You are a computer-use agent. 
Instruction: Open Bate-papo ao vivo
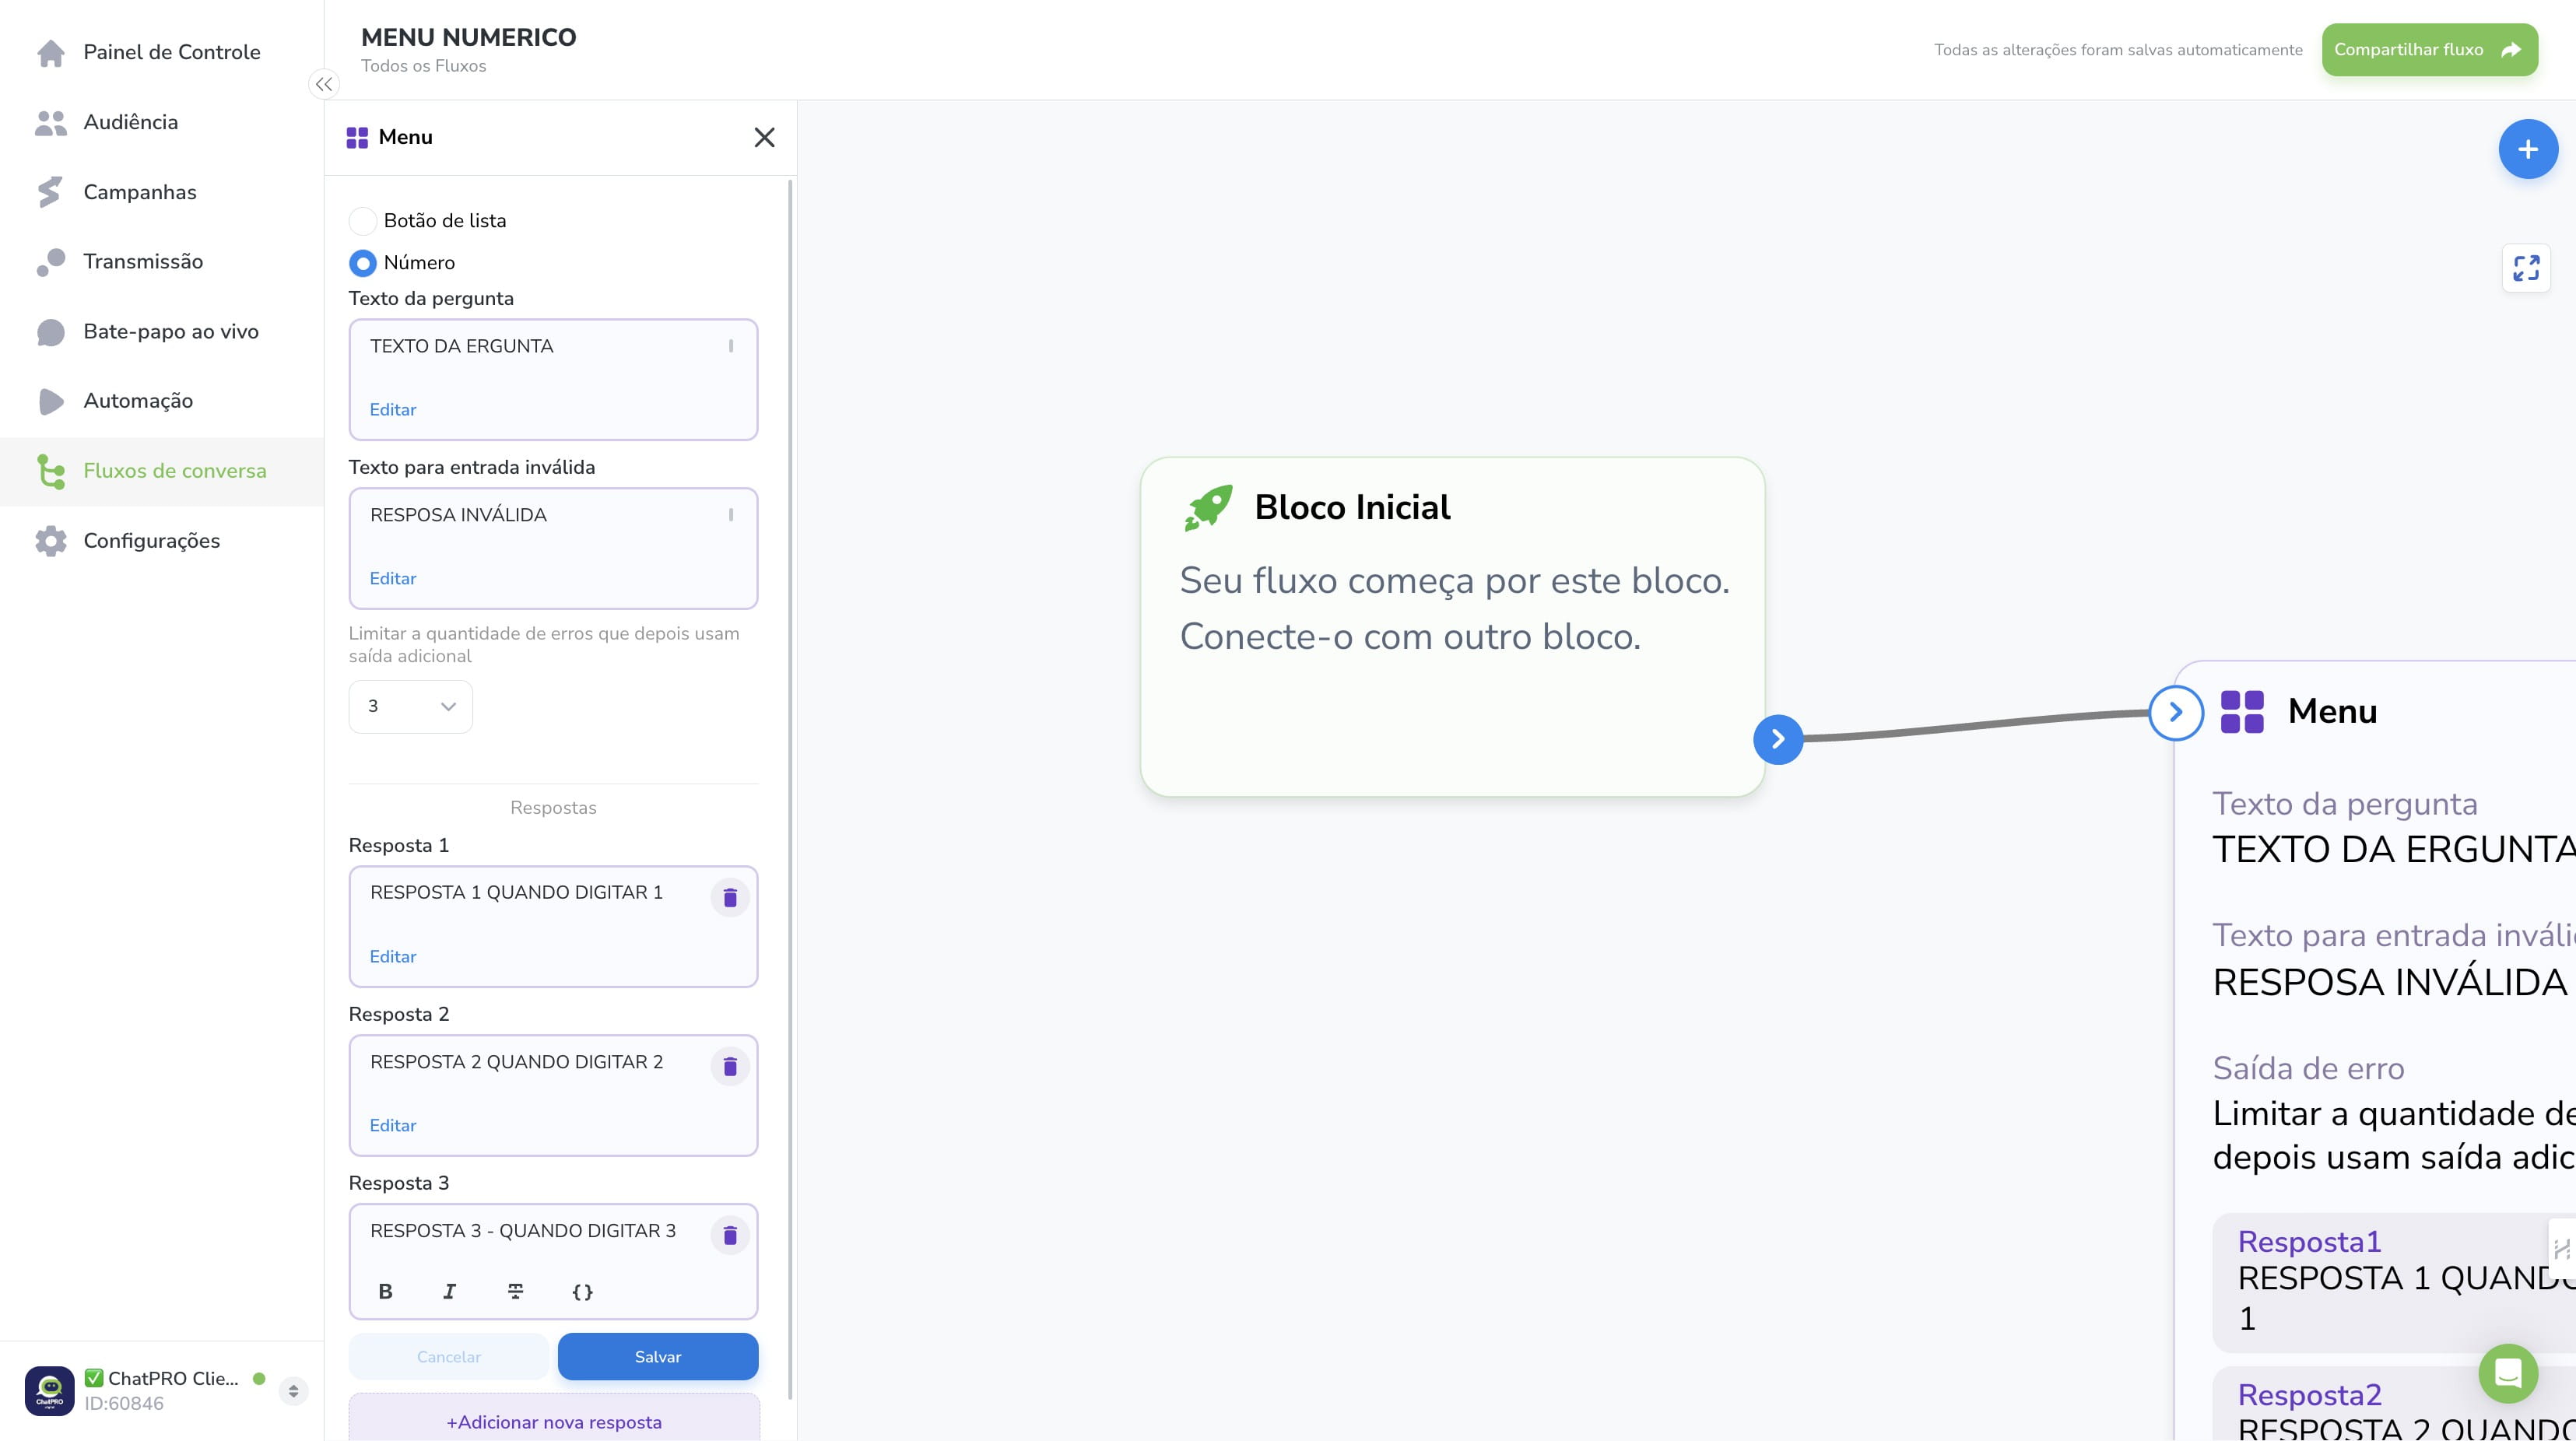[162, 332]
